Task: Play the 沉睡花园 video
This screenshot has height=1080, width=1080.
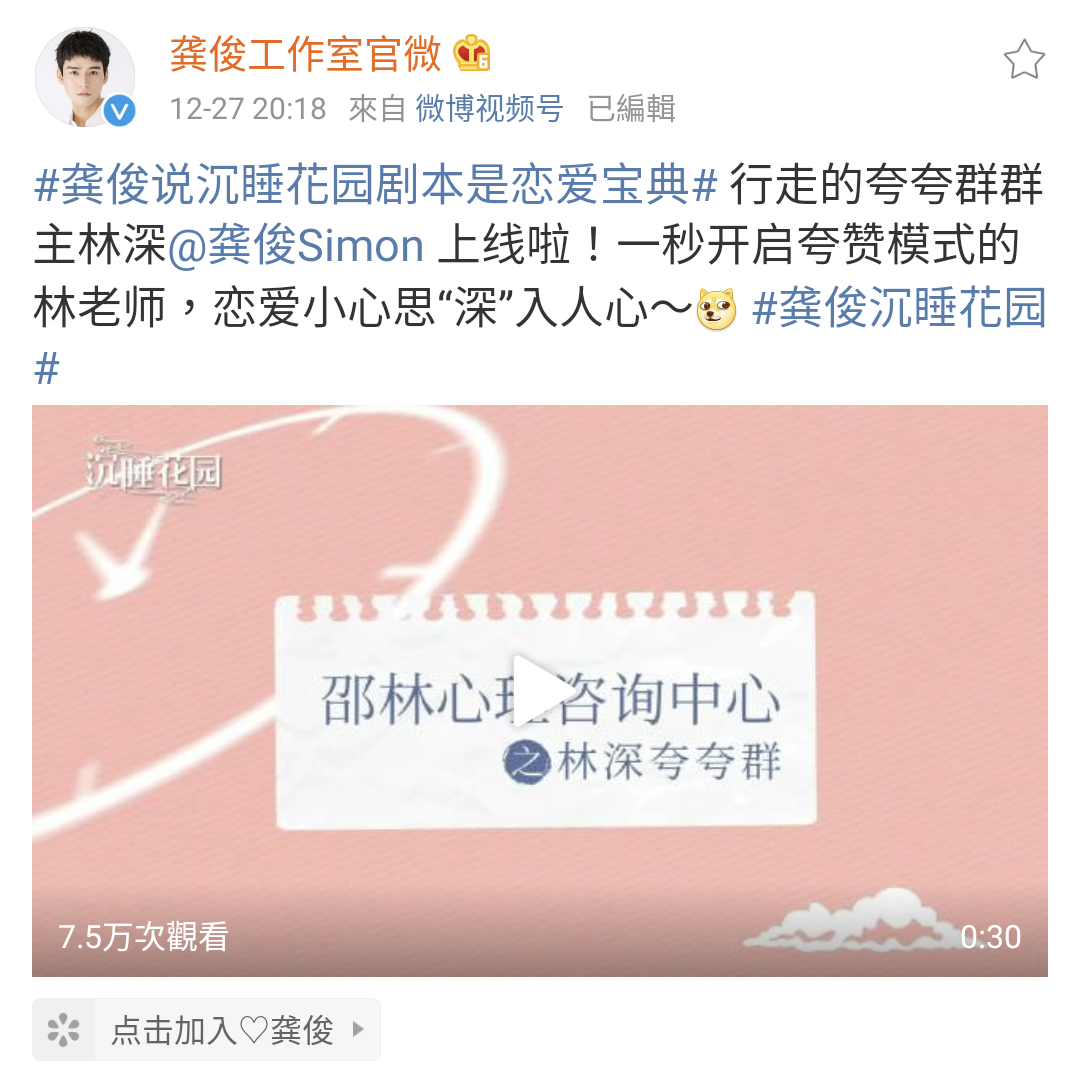Action: (x=539, y=690)
